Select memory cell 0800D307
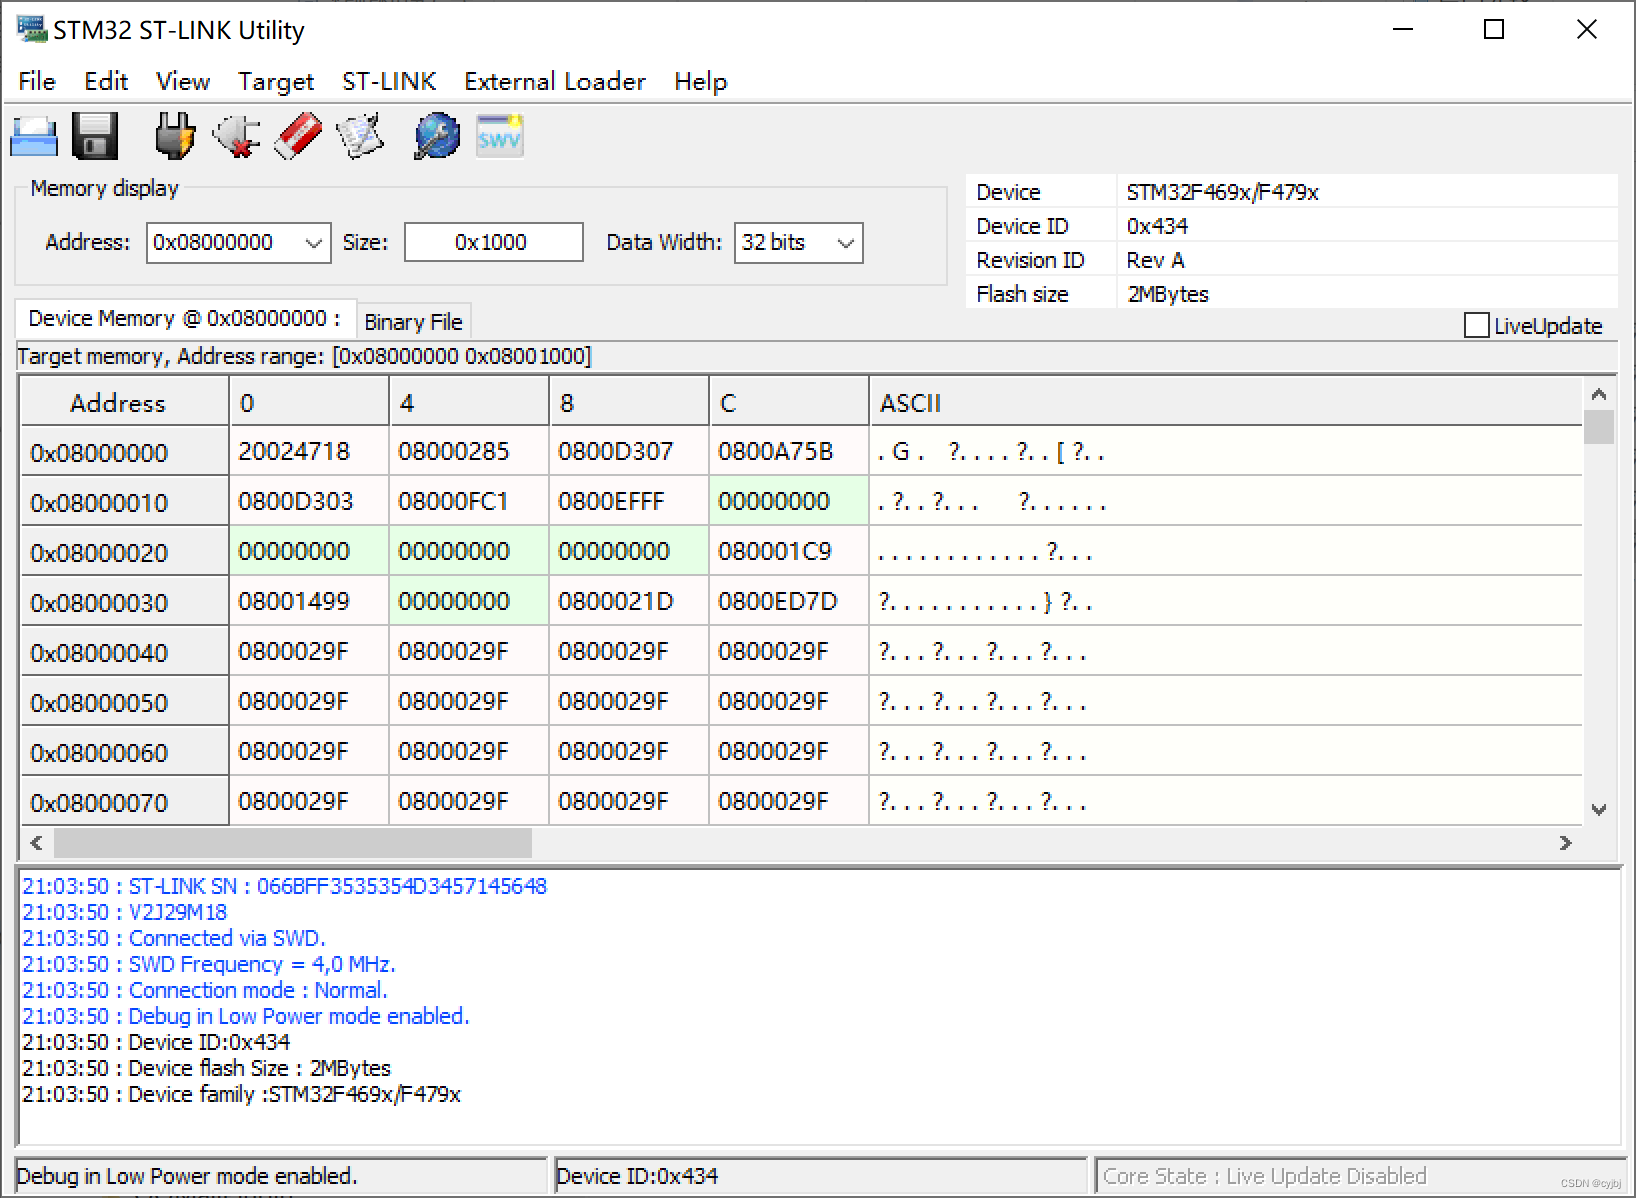This screenshot has width=1636, height=1198. [628, 451]
